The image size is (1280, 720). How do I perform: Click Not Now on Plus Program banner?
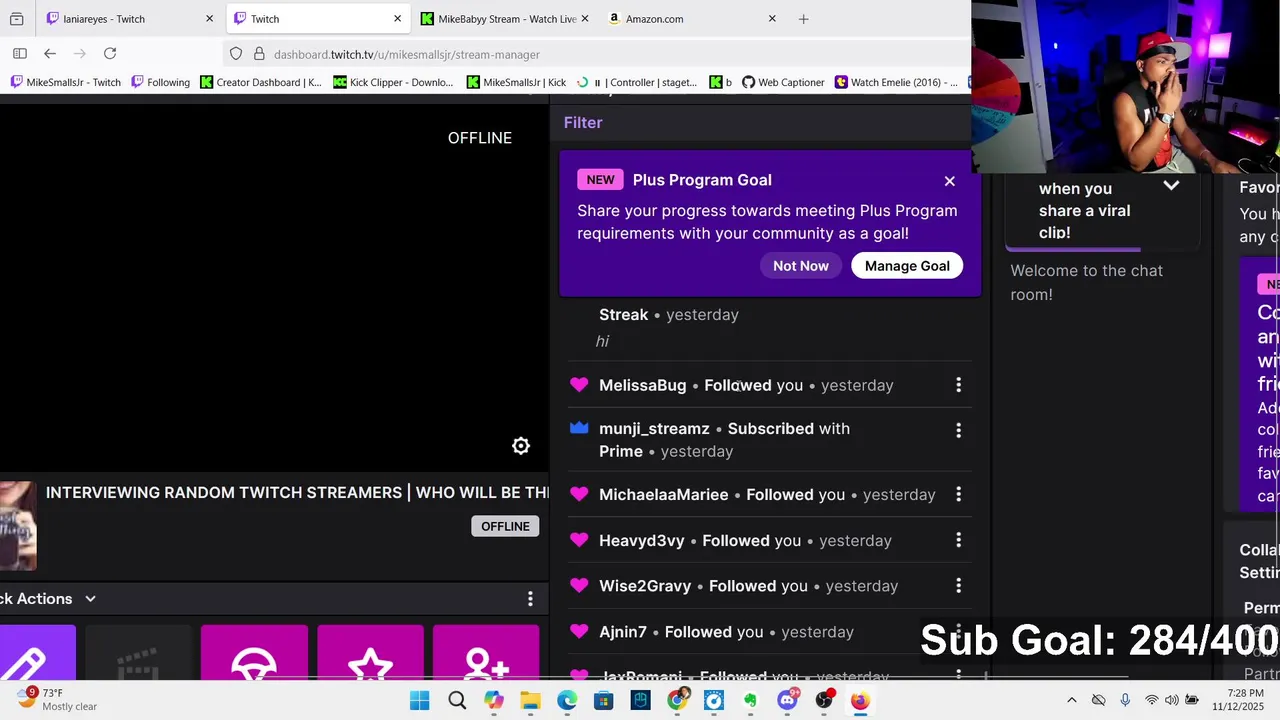801,266
